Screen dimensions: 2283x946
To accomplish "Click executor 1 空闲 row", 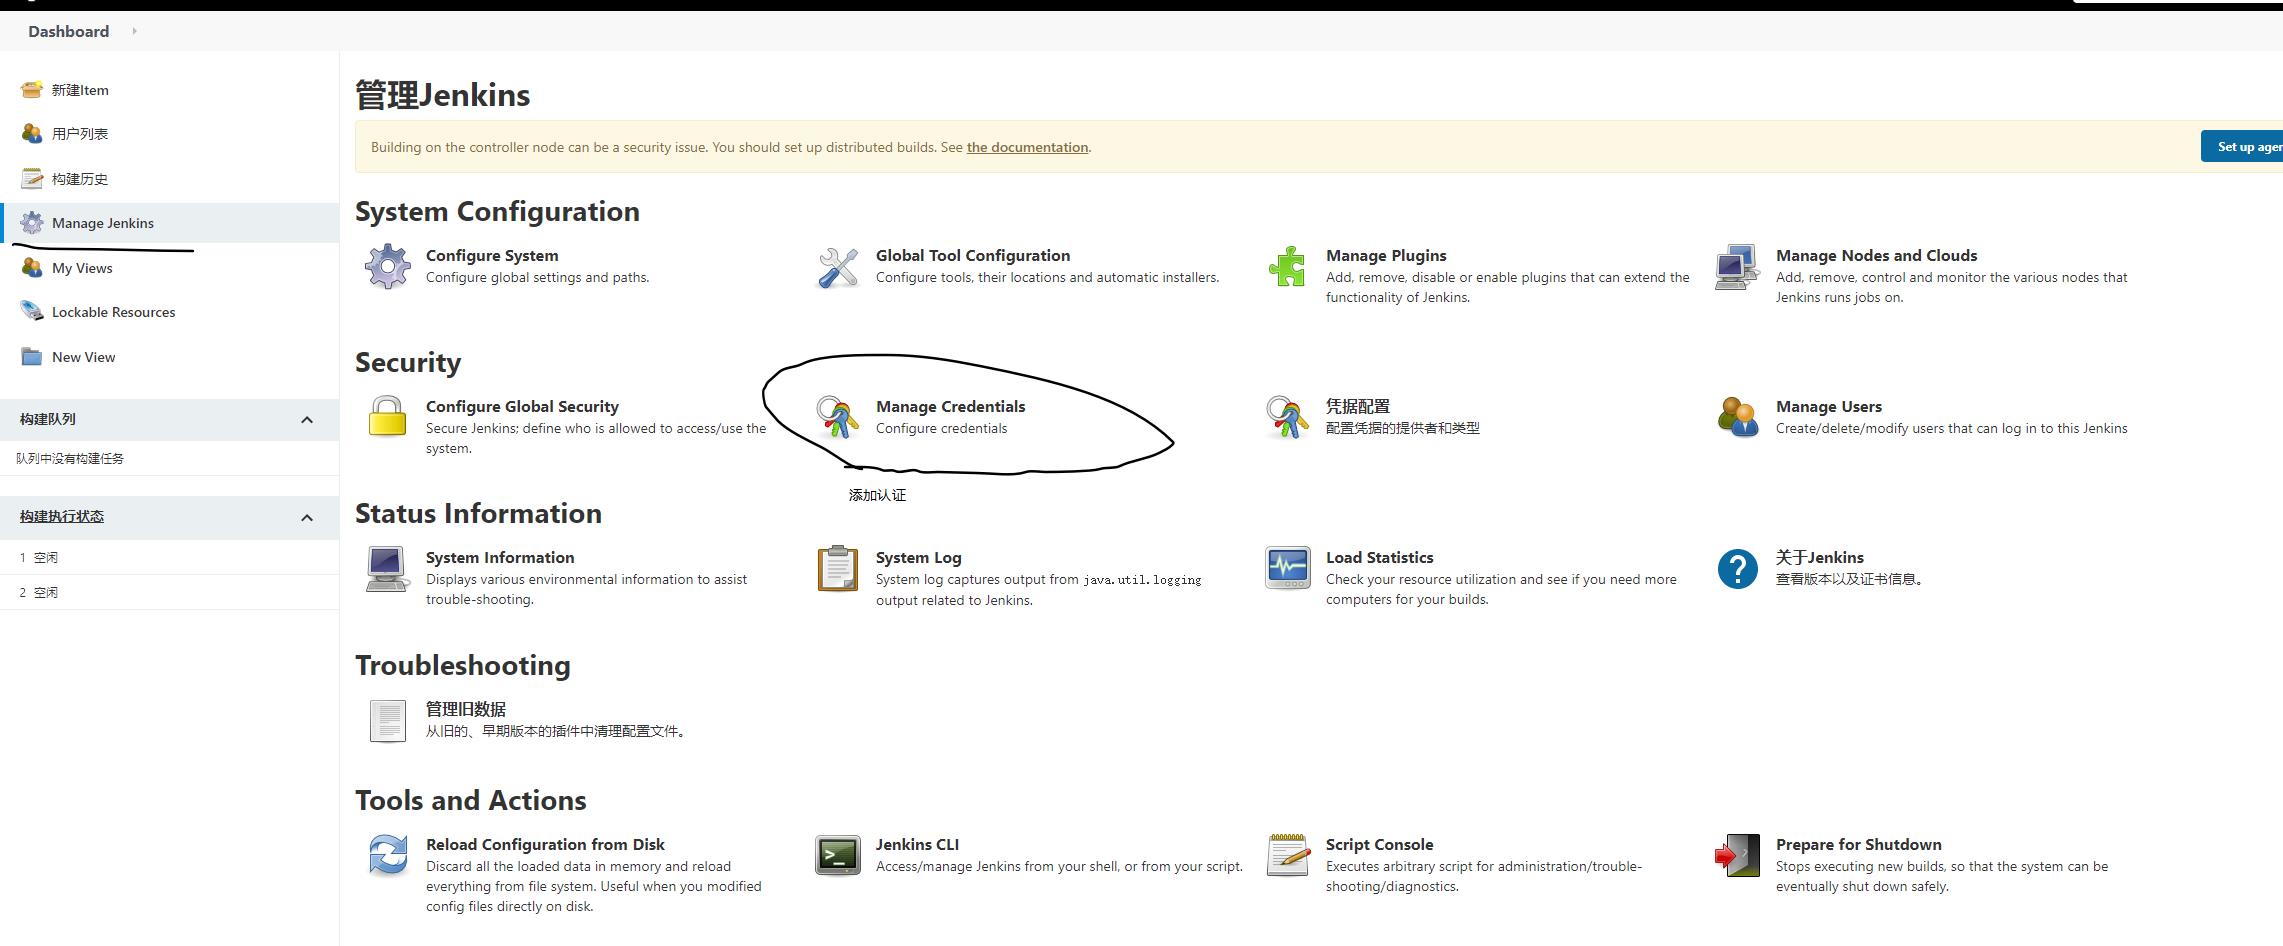I will click(x=169, y=558).
